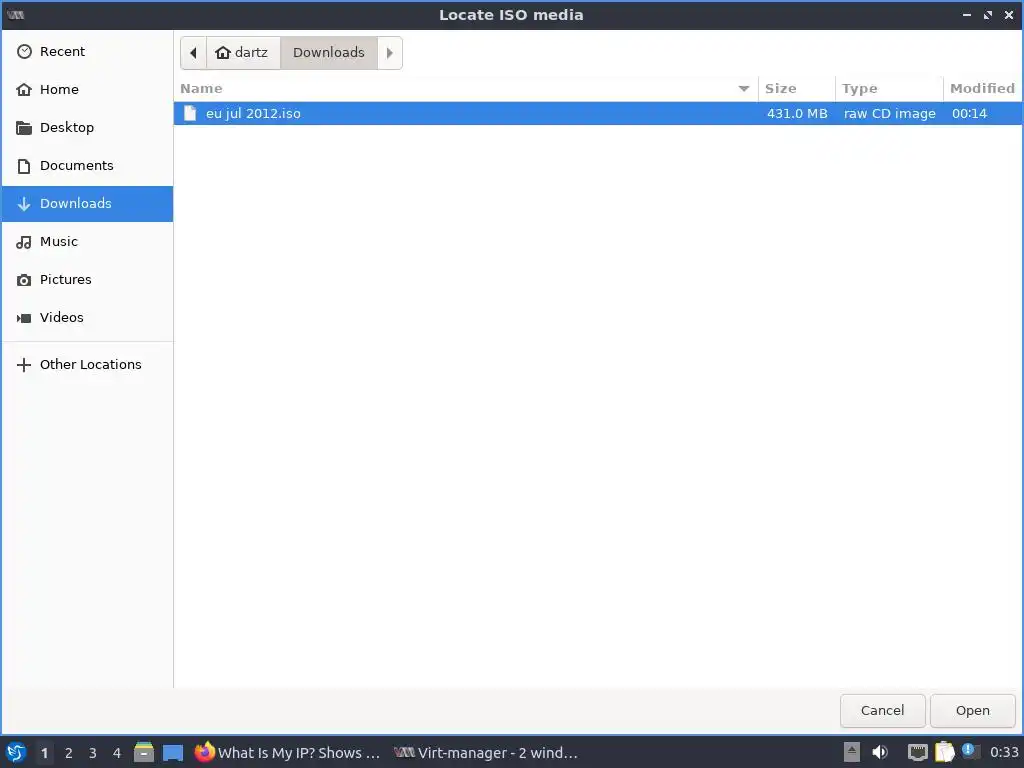Click the path bar forward arrow
The image size is (1024, 768).
[x=390, y=53]
